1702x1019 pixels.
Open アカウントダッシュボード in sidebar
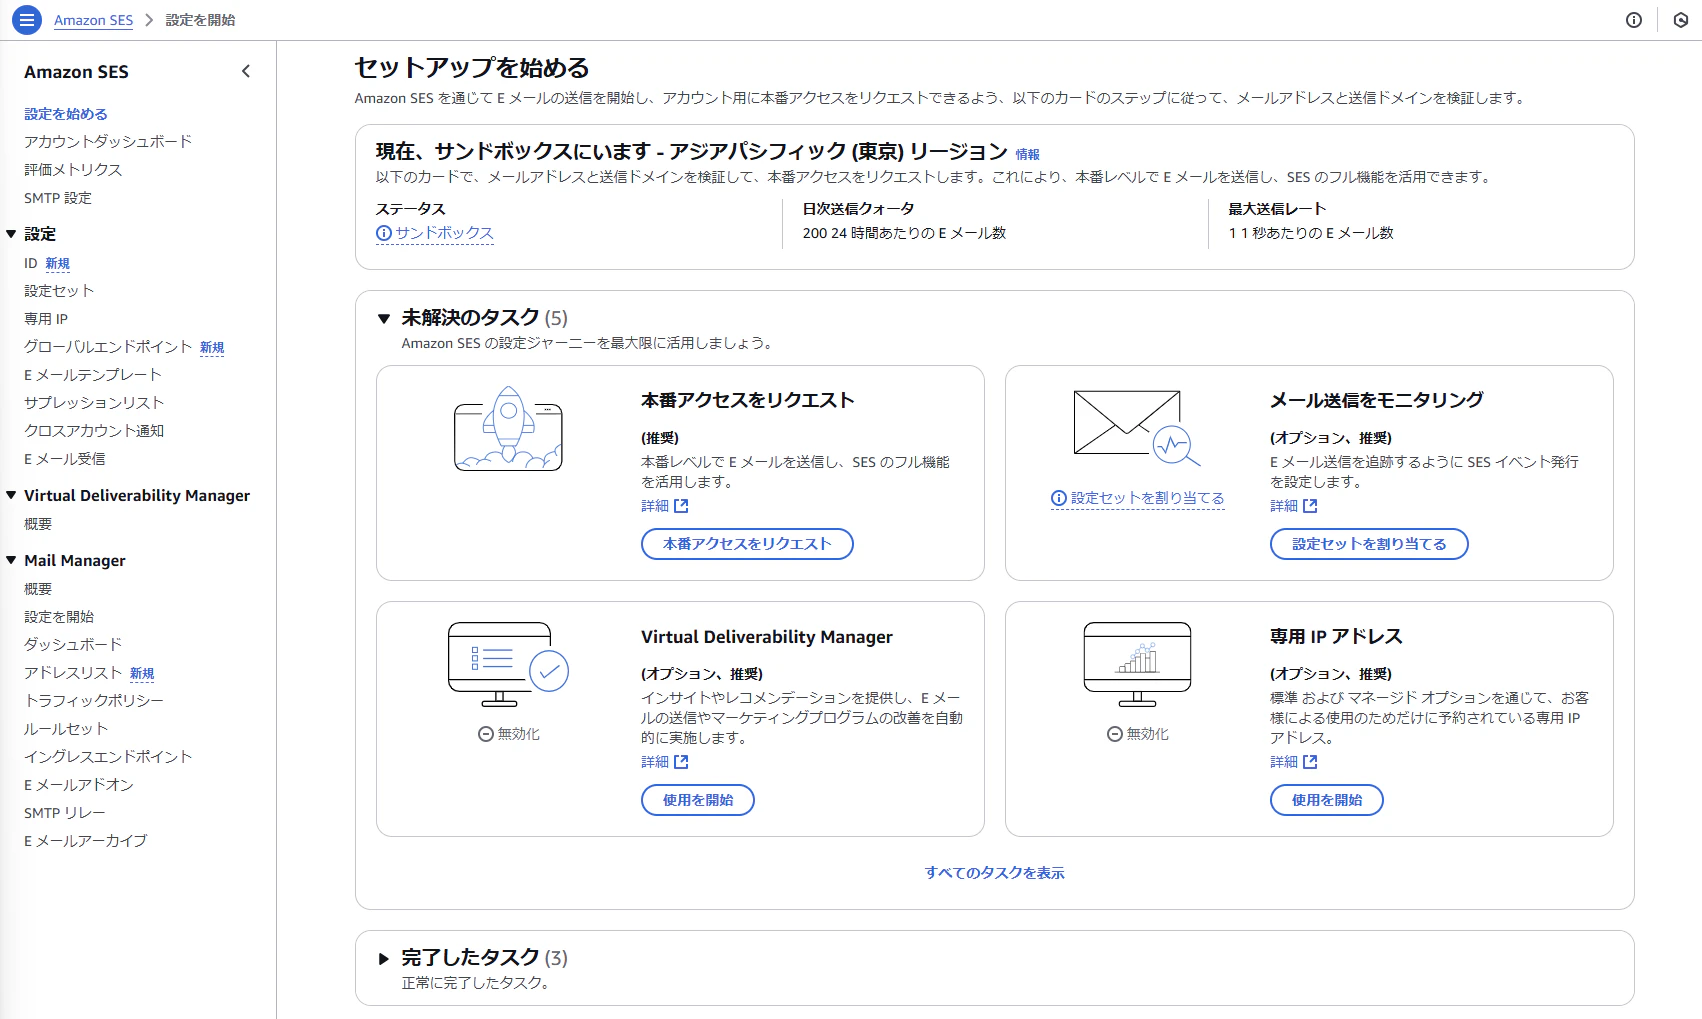click(x=108, y=142)
